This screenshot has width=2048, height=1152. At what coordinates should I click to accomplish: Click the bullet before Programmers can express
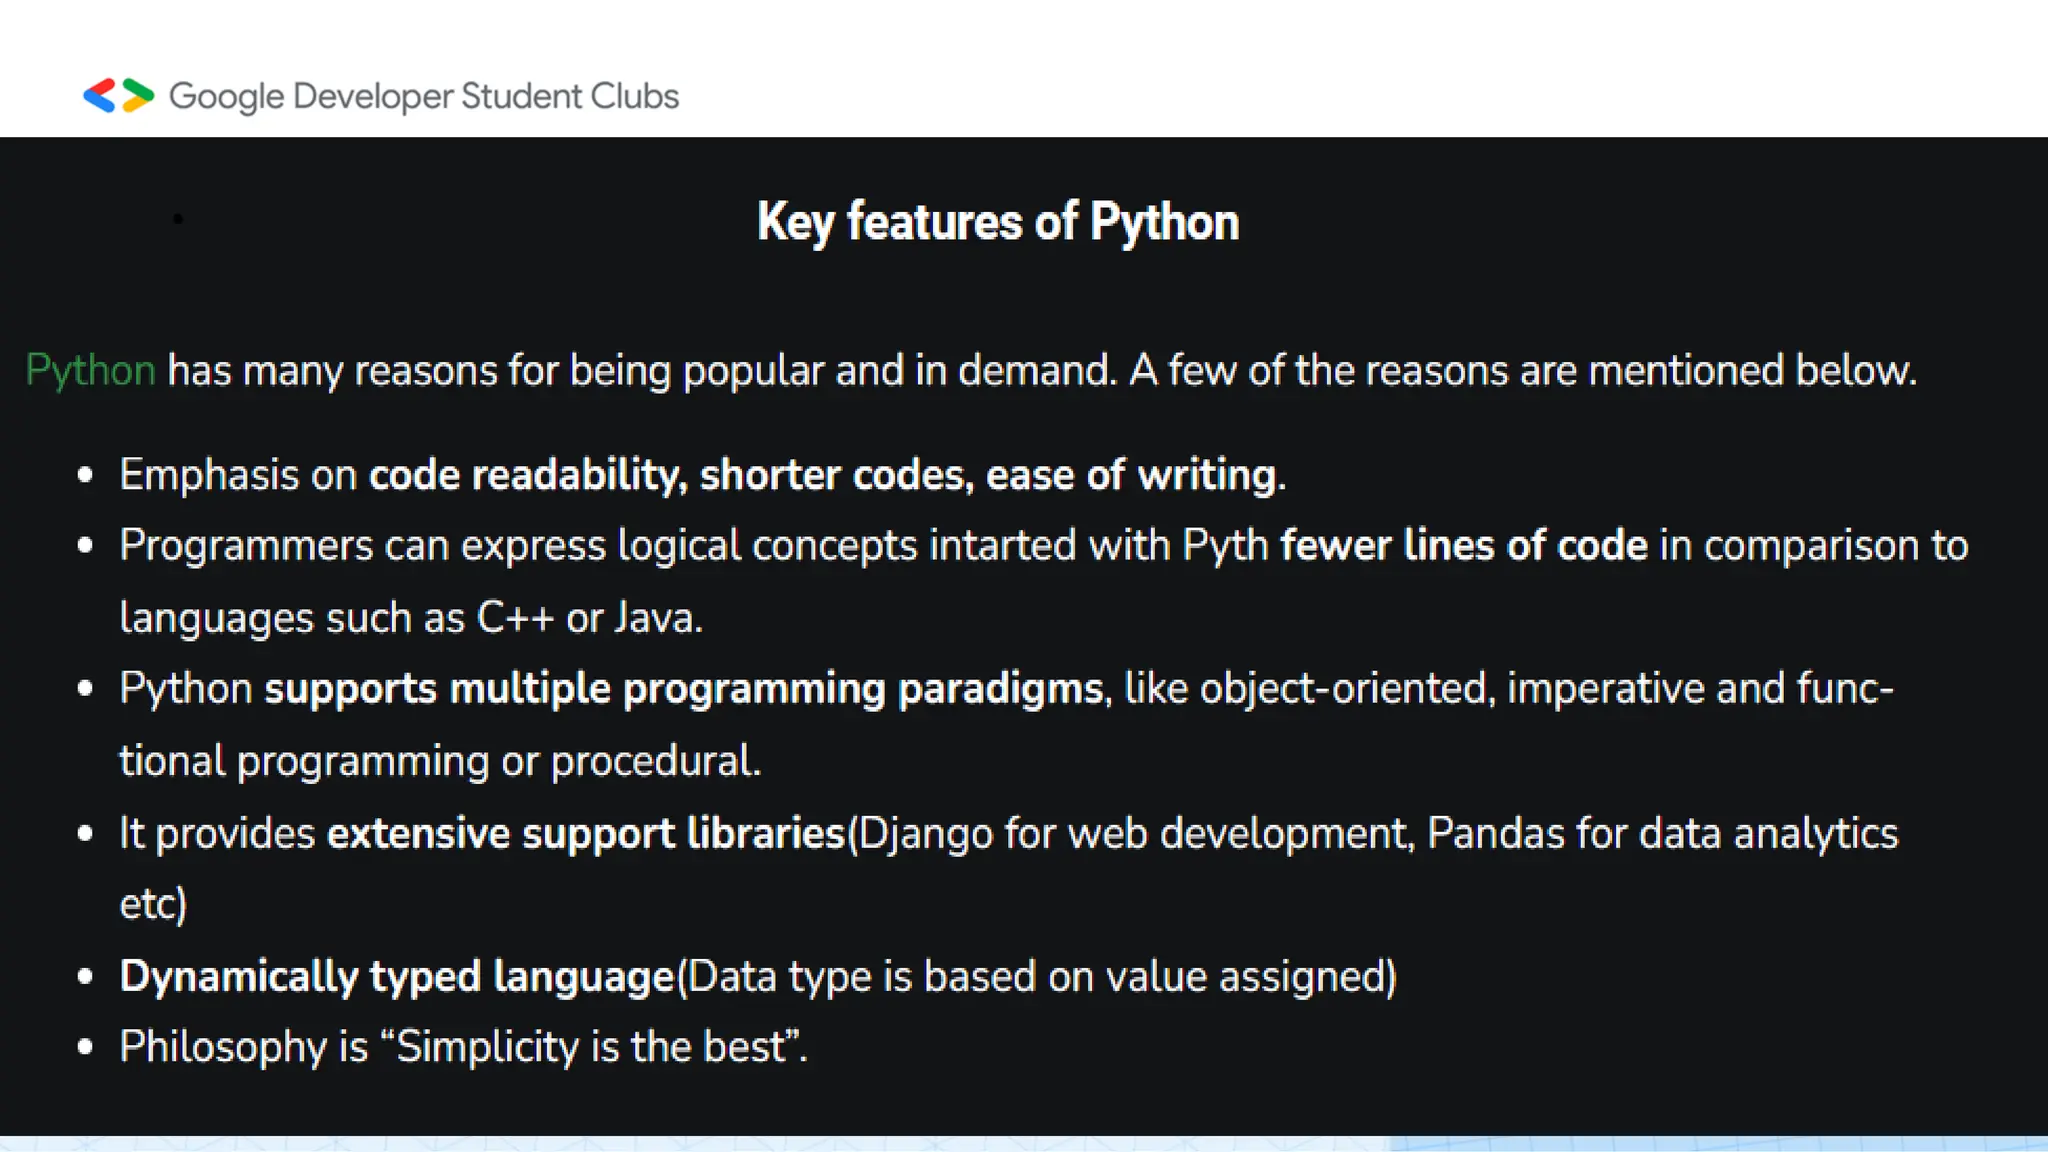pos(85,546)
